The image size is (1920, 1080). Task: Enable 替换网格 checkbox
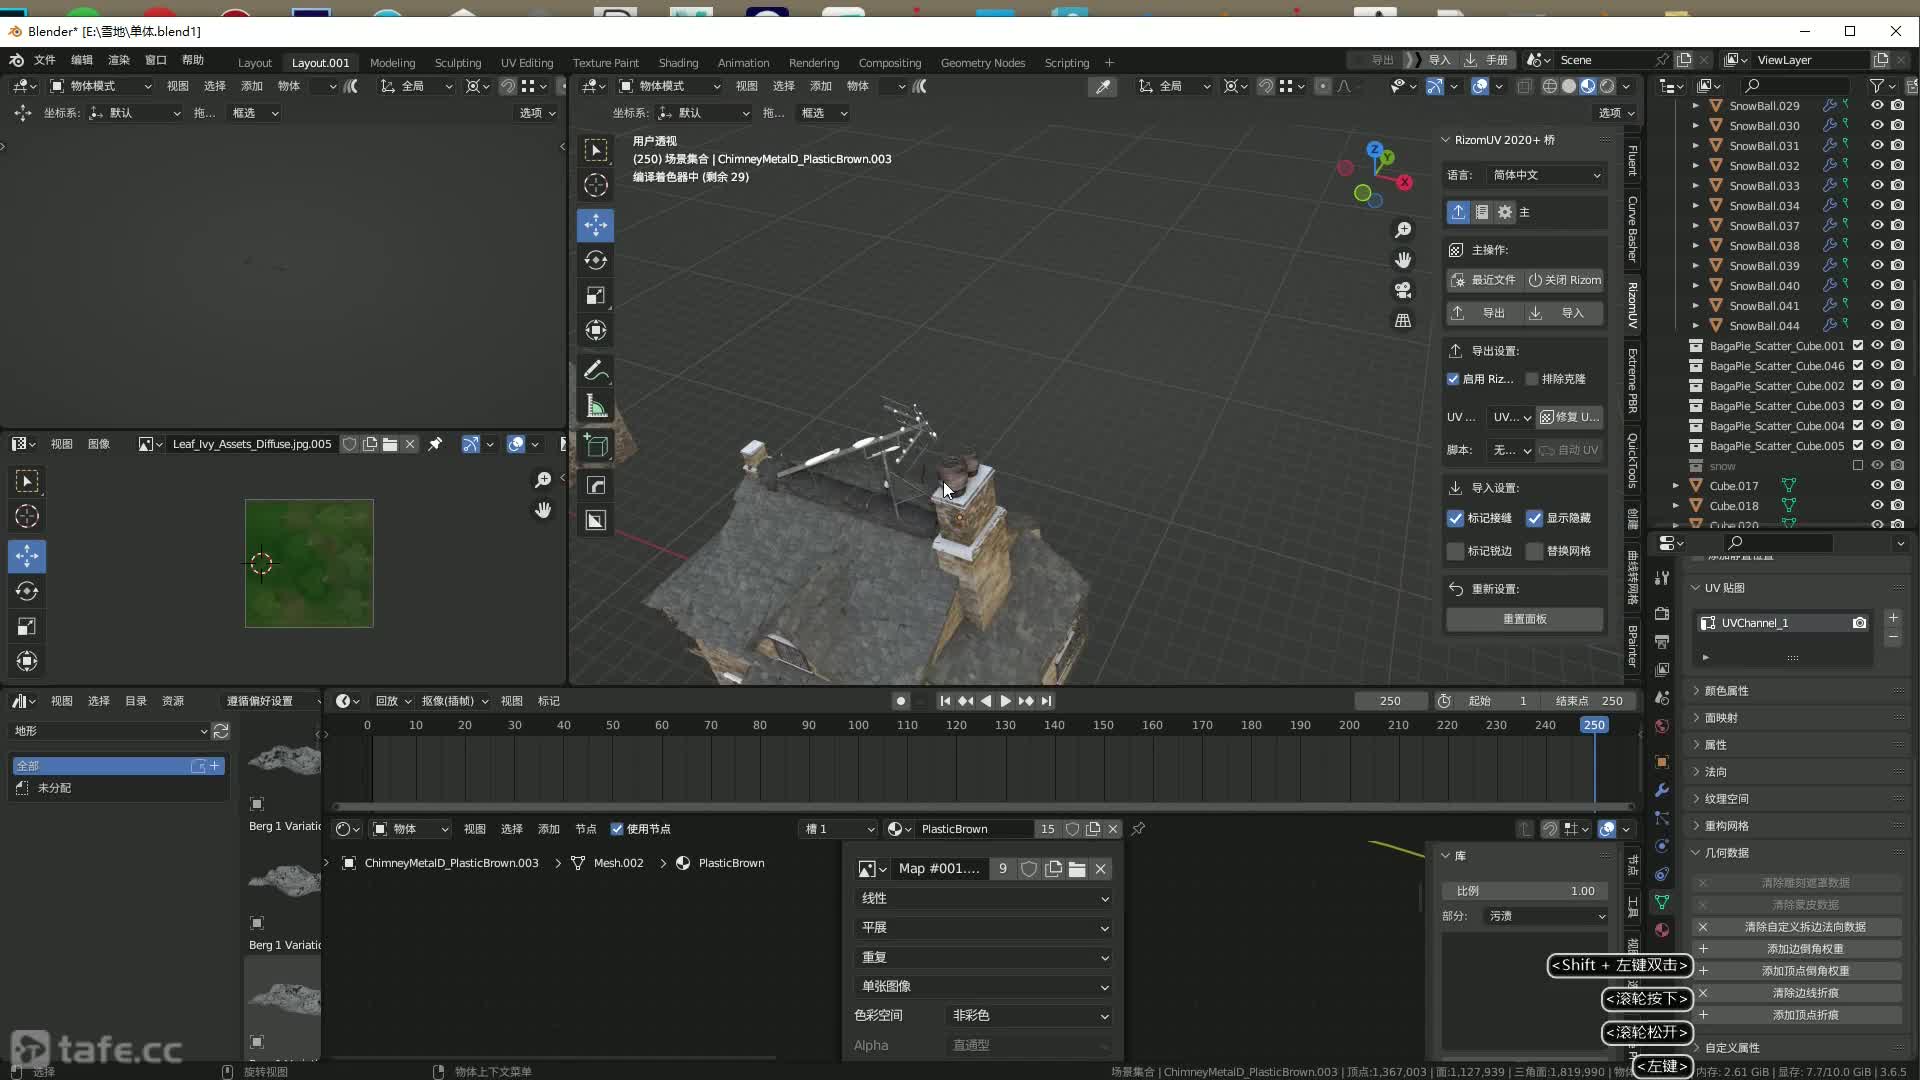pos(1534,551)
